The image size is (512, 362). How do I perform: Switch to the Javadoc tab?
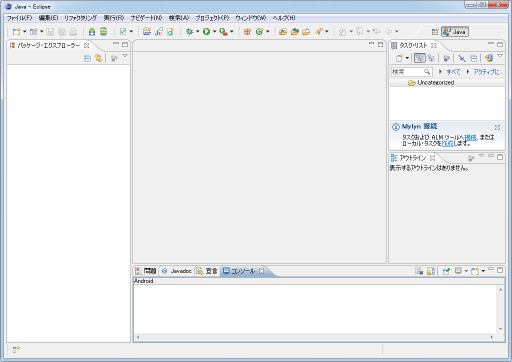177,271
